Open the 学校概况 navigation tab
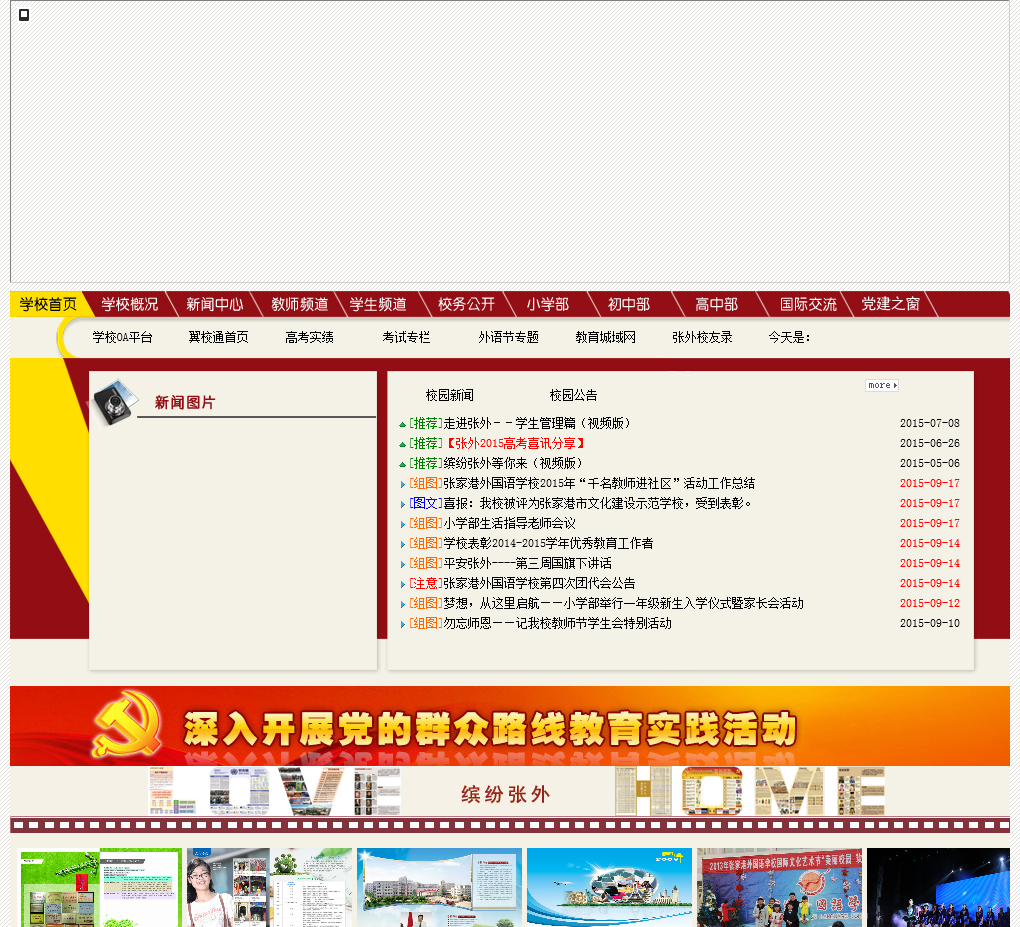Screen dimensions: 1020x927 130,304
